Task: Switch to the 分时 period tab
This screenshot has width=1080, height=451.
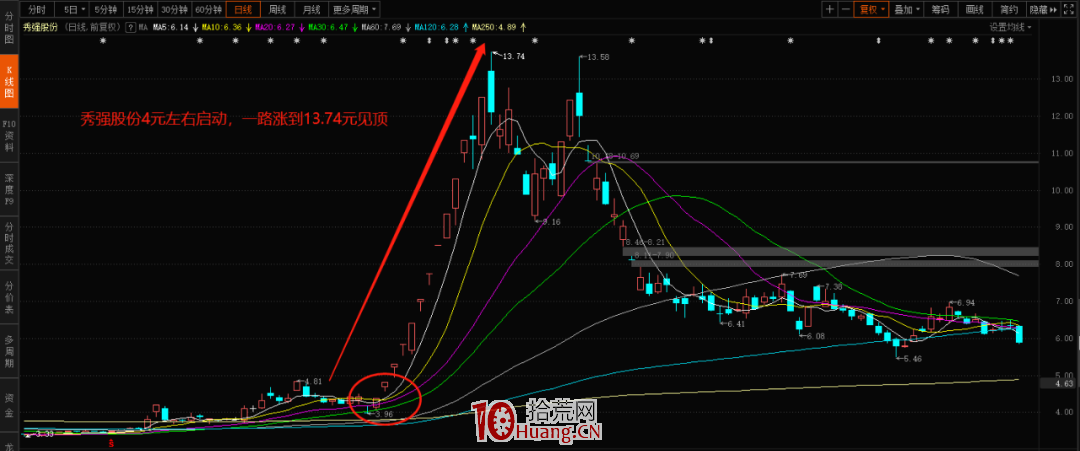Action: coord(36,10)
